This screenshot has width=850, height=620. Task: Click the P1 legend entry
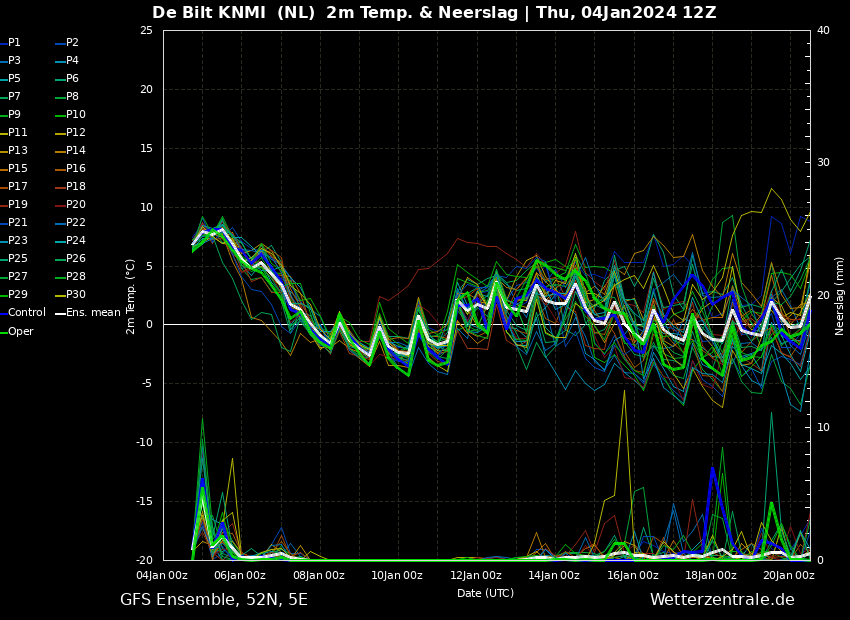(x=11, y=42)
